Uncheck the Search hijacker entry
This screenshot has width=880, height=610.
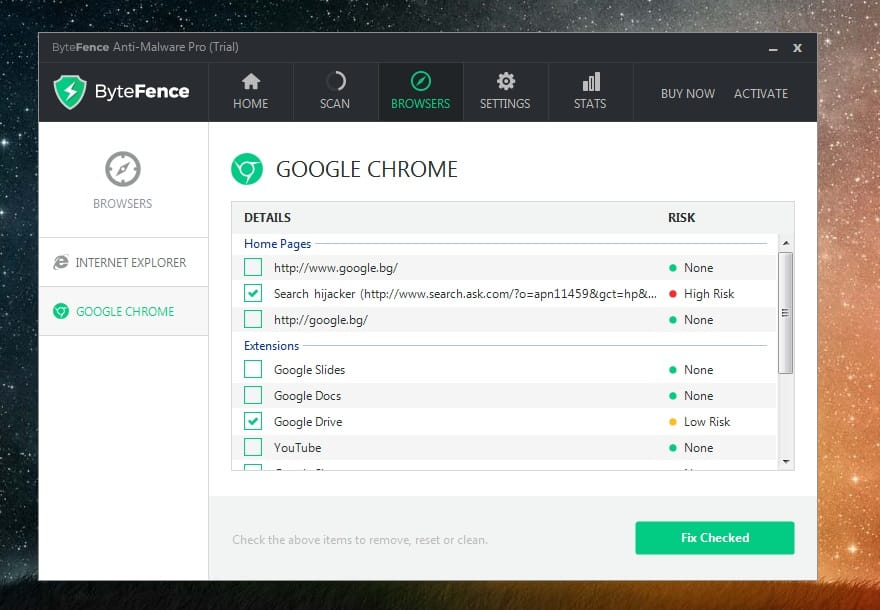pyautogui.click(x=253, y=293)
